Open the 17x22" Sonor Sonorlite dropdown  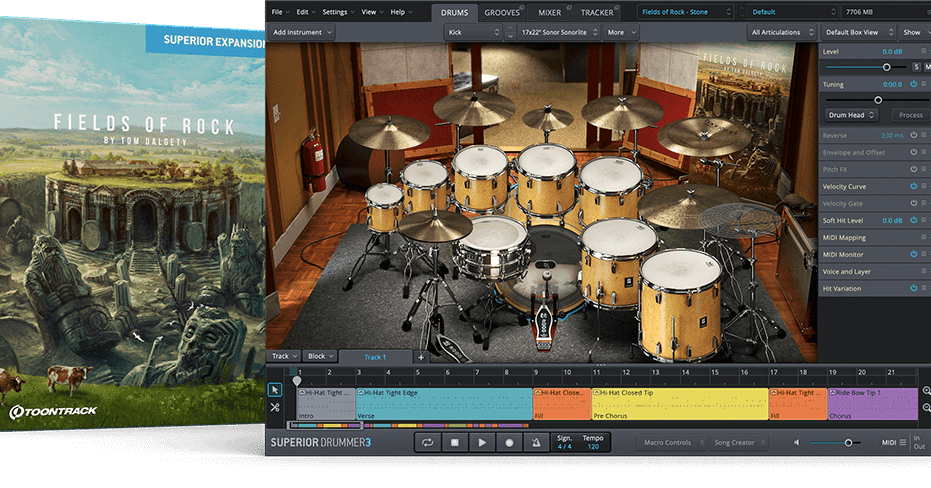[x=559, y=32]
